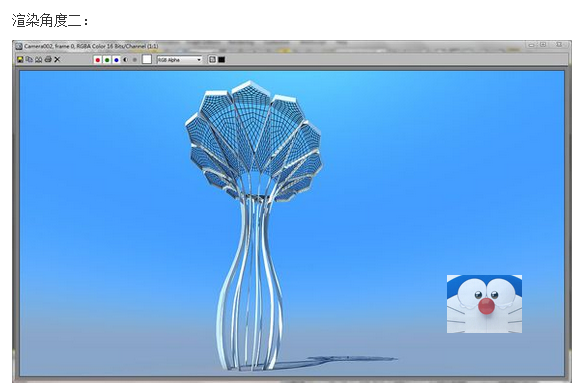Image resolution: width=572 pixels, height=383 pixels.
Task: Maximize the rendered frame window
Action: [x=543, y=45]
